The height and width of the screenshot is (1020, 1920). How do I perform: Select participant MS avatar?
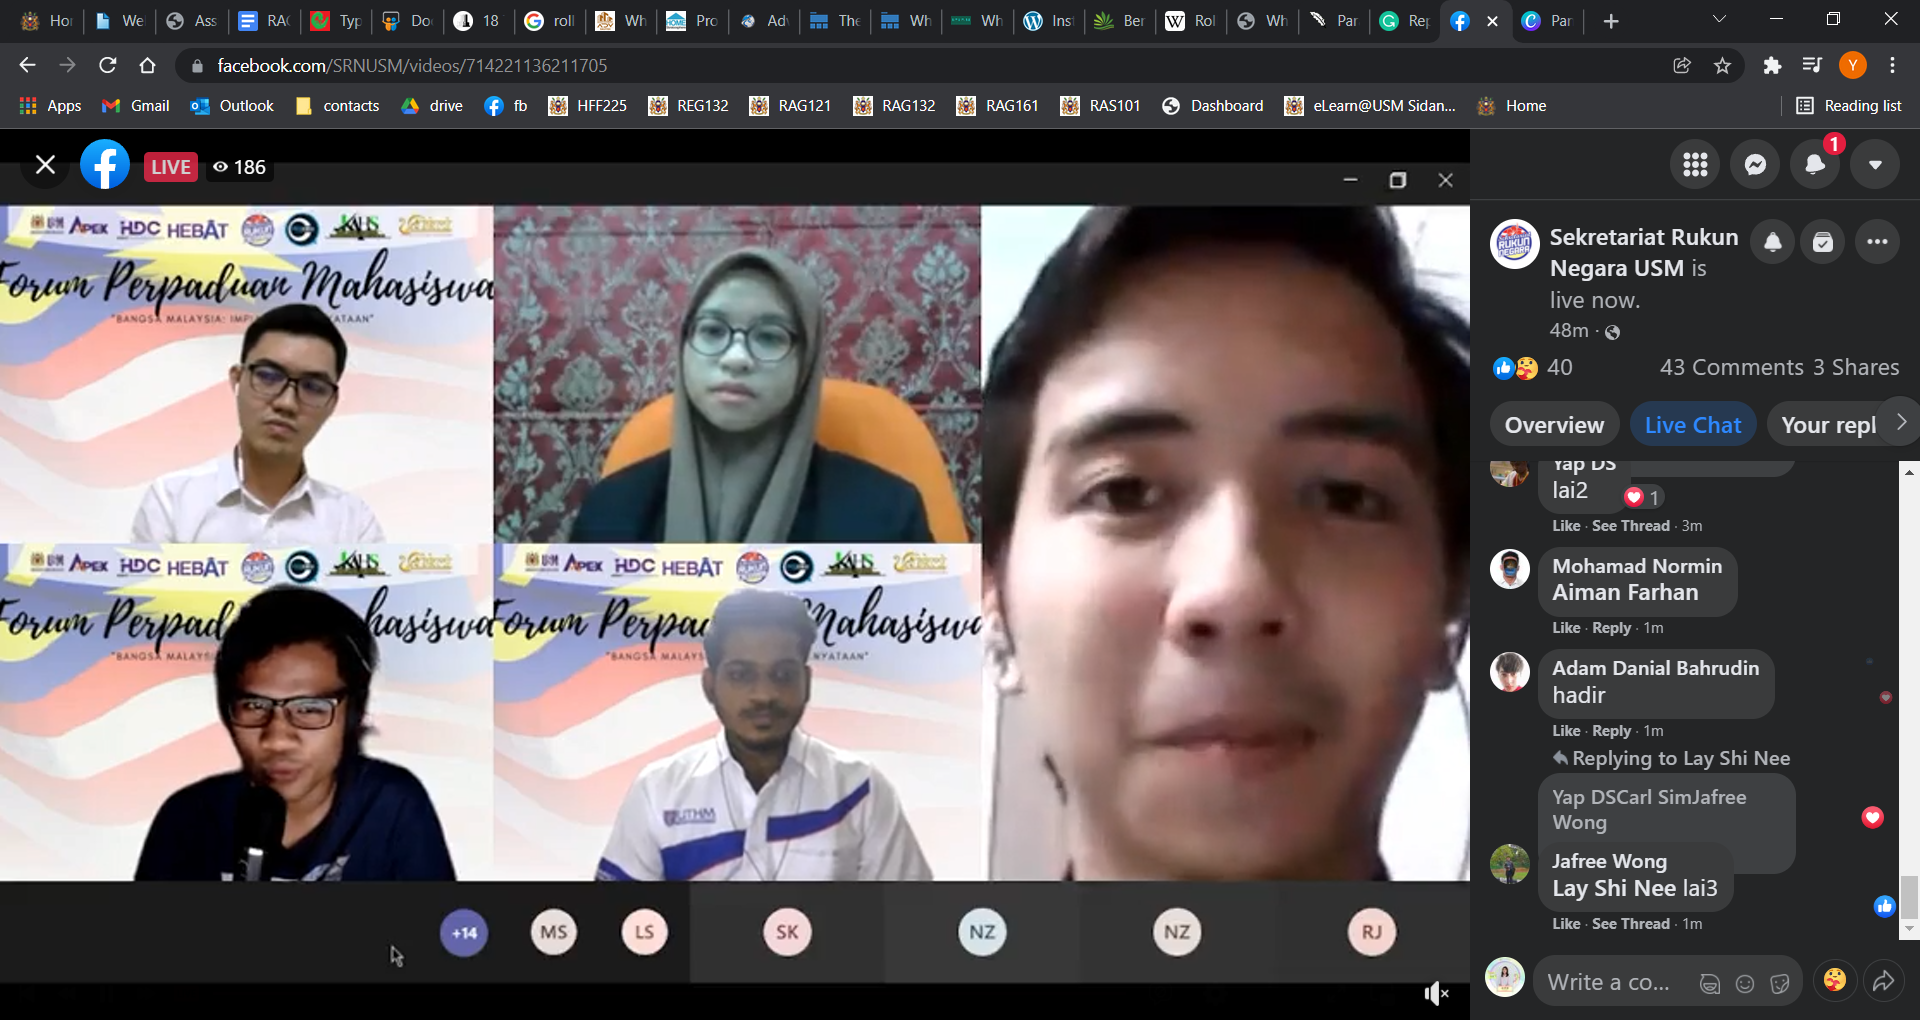click(x=554, y=932)
